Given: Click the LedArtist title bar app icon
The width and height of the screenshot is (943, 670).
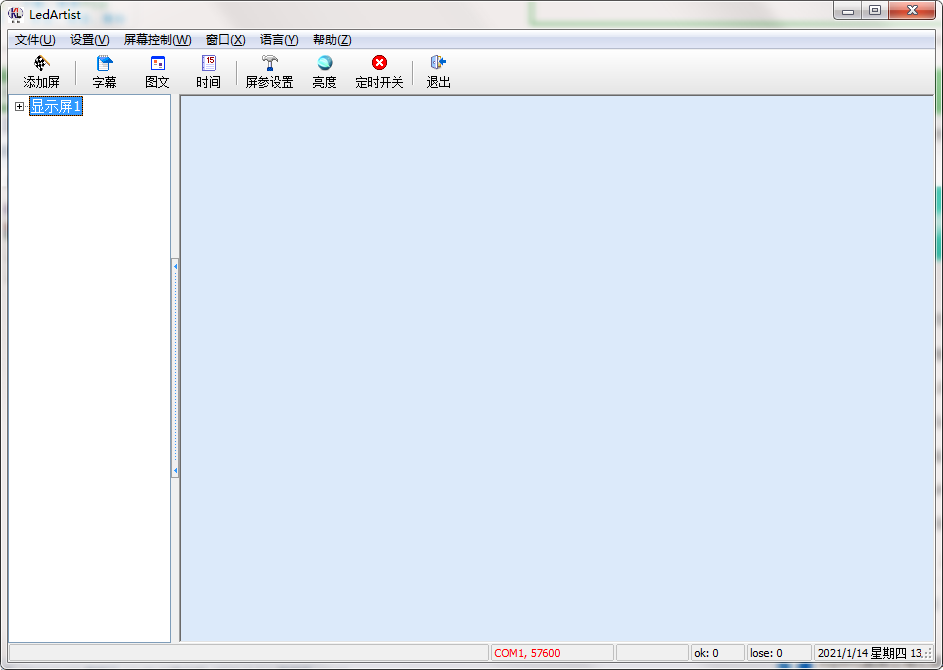Looking at the screenshot, I should [15, 13].
